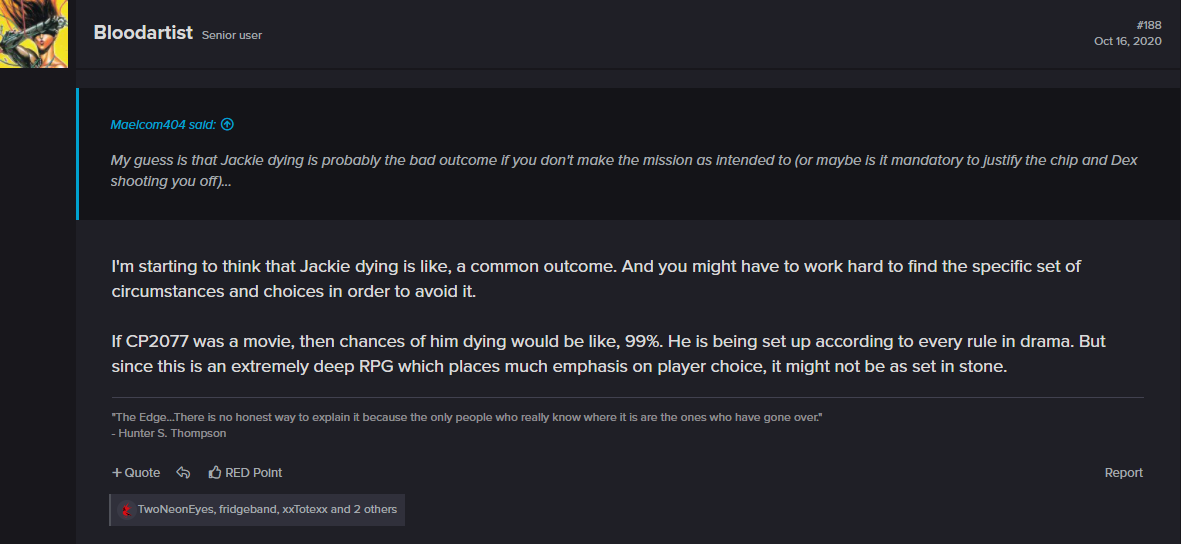Click the plus icon on the Quote button
The height and width of the screenshot is (544, 1181).
point(117,472)
